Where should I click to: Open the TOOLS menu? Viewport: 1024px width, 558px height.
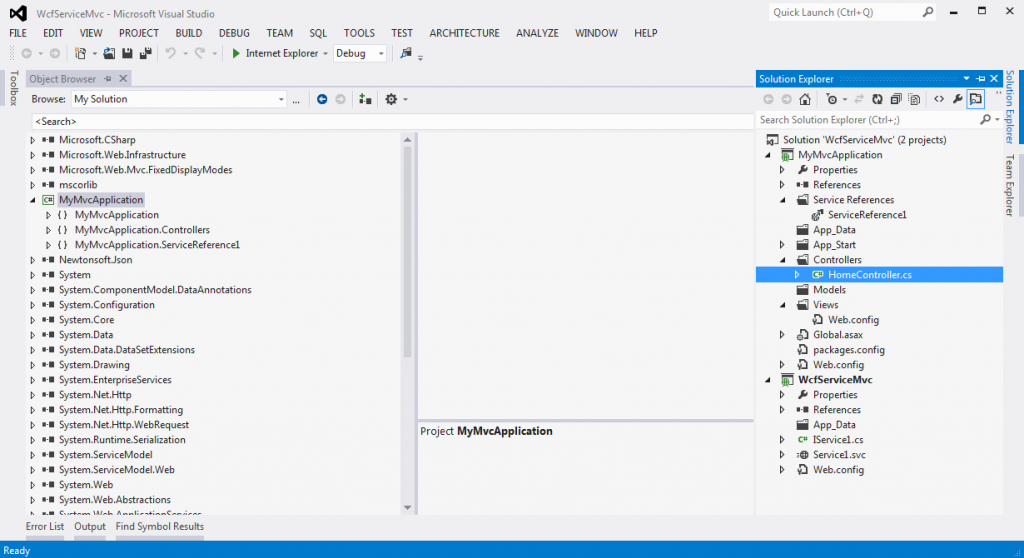click(359, 33)
